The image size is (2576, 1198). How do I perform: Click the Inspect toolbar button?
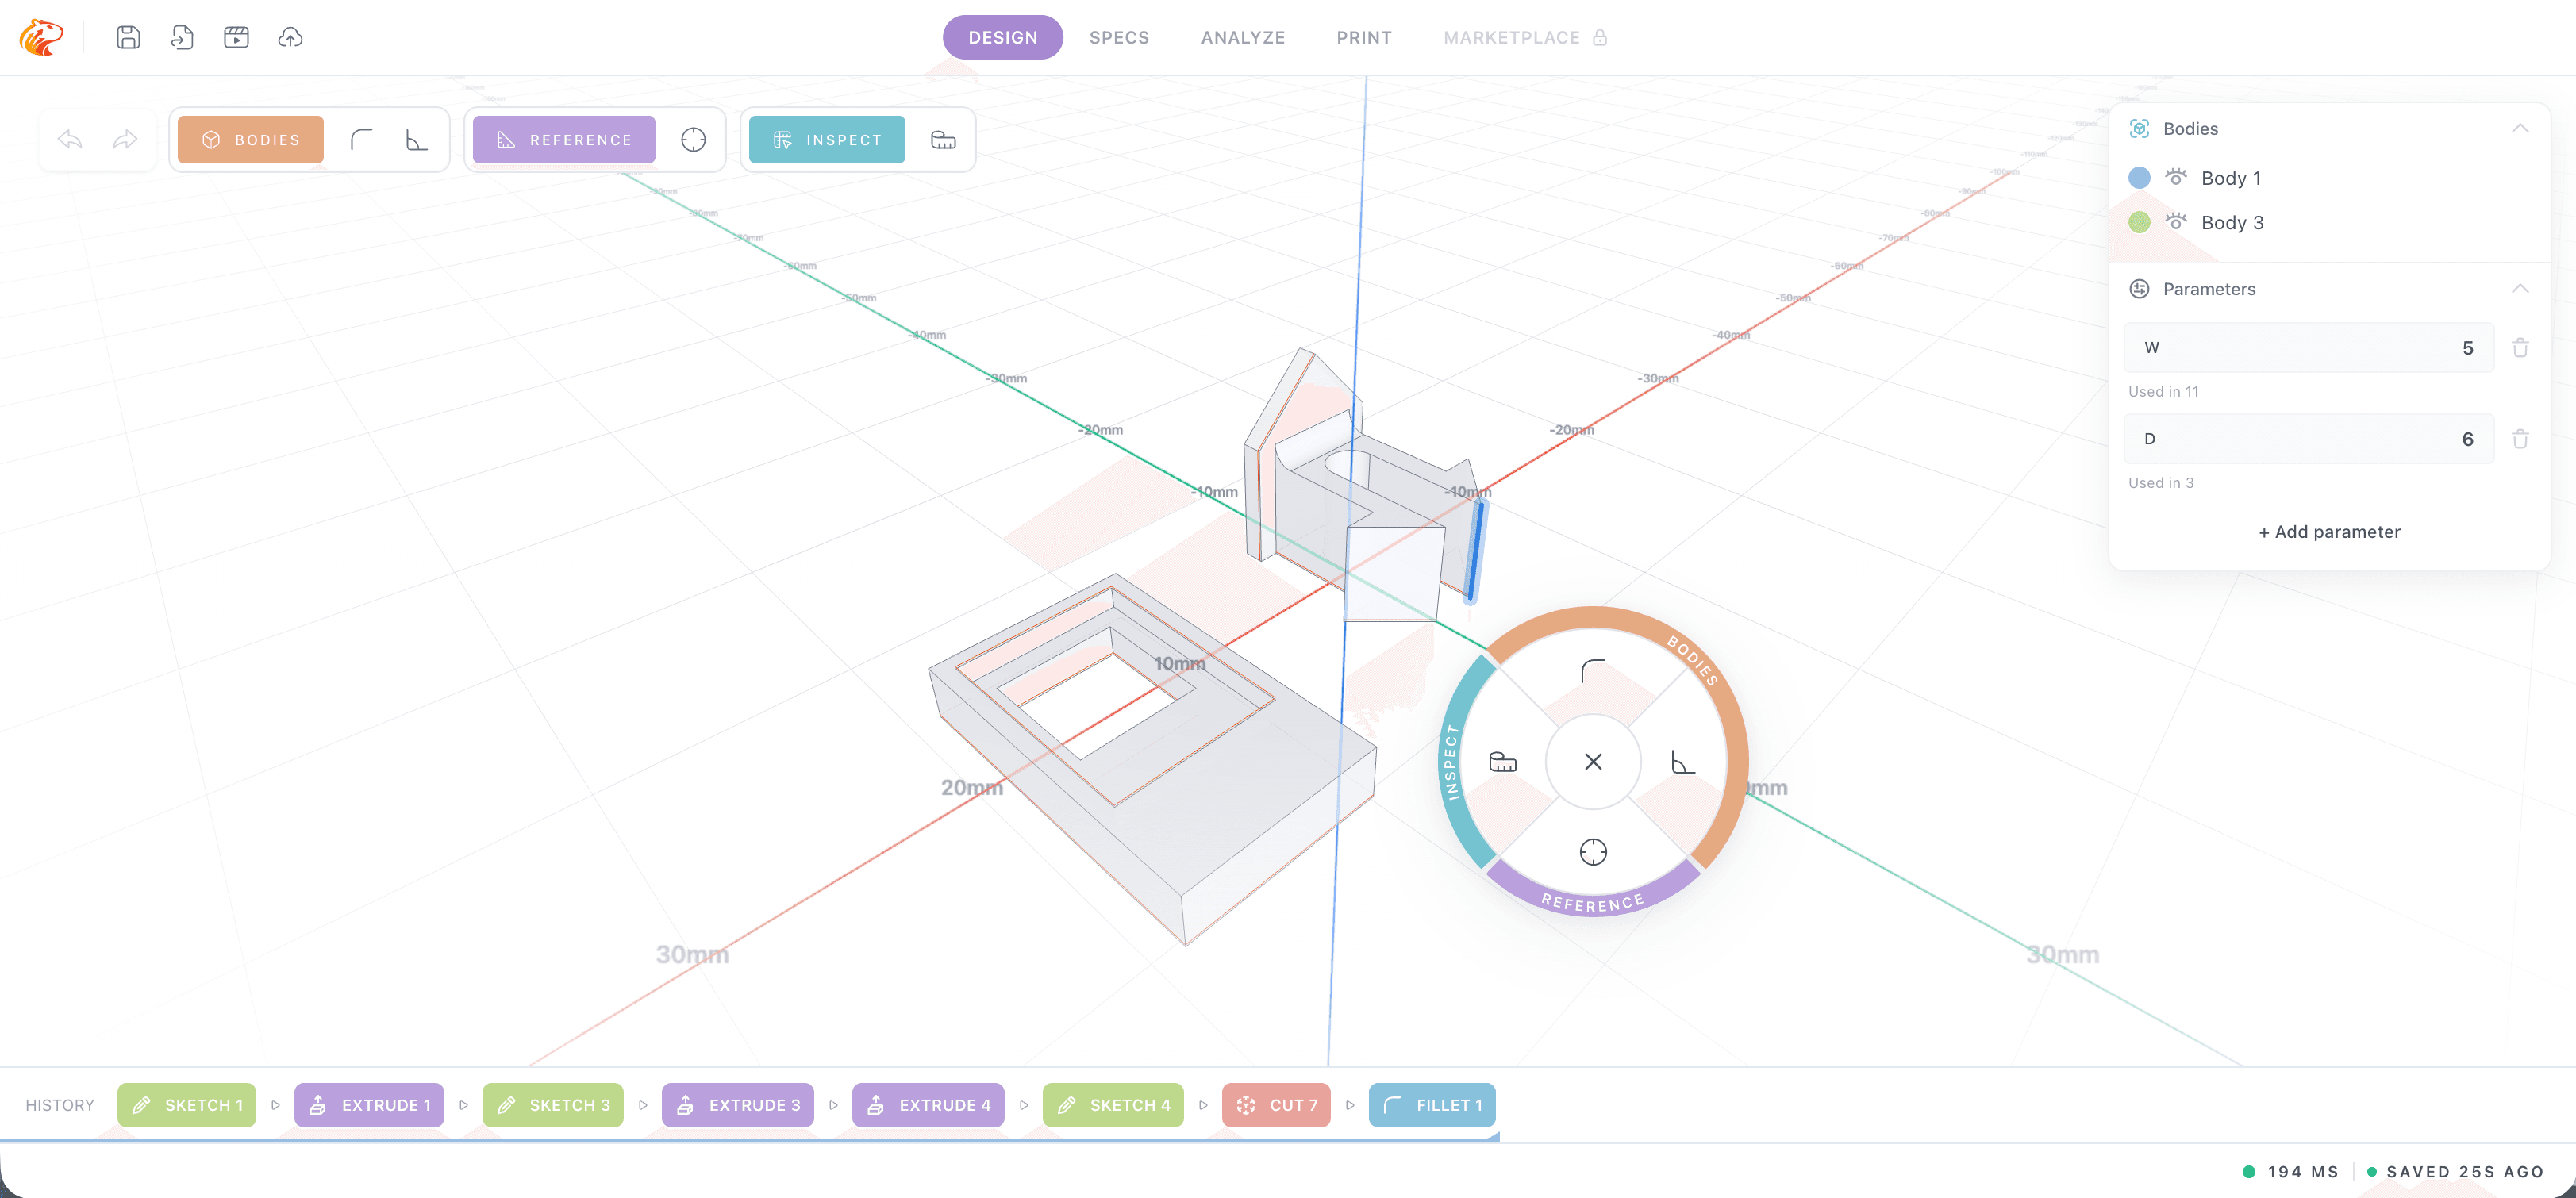827,139
